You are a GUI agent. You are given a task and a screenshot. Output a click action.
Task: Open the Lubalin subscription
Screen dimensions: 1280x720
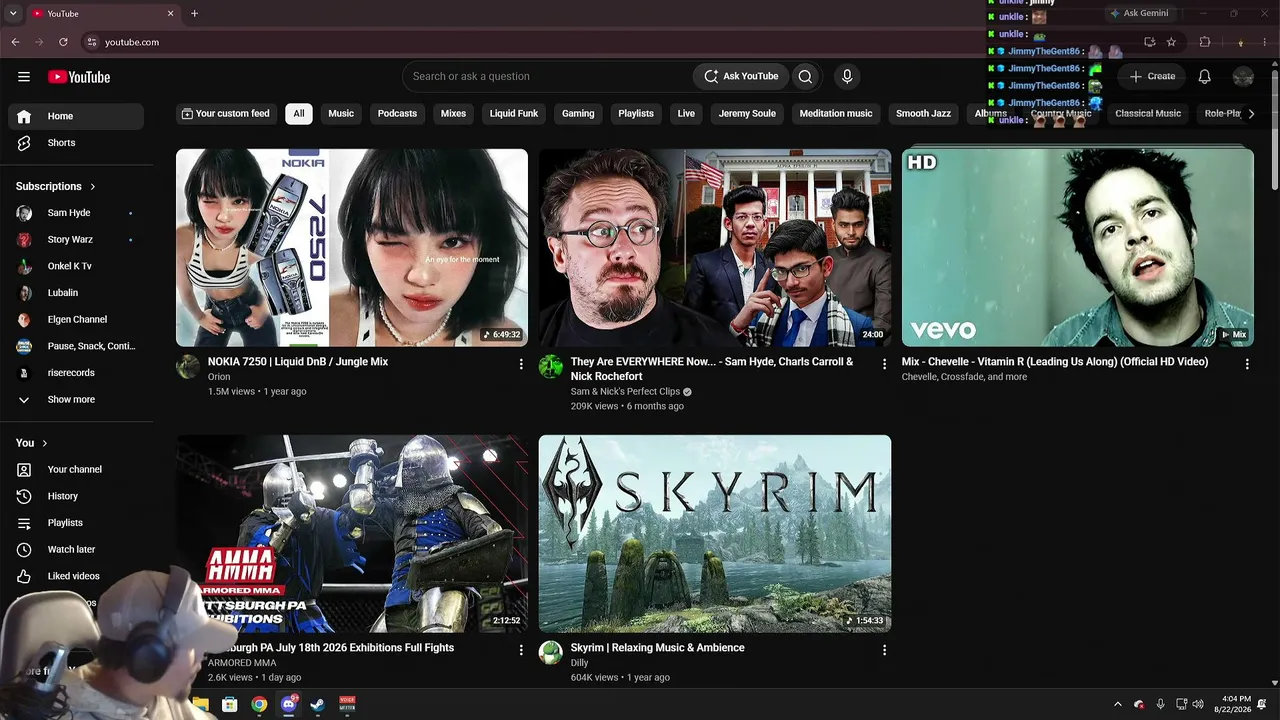coord(76,293)
